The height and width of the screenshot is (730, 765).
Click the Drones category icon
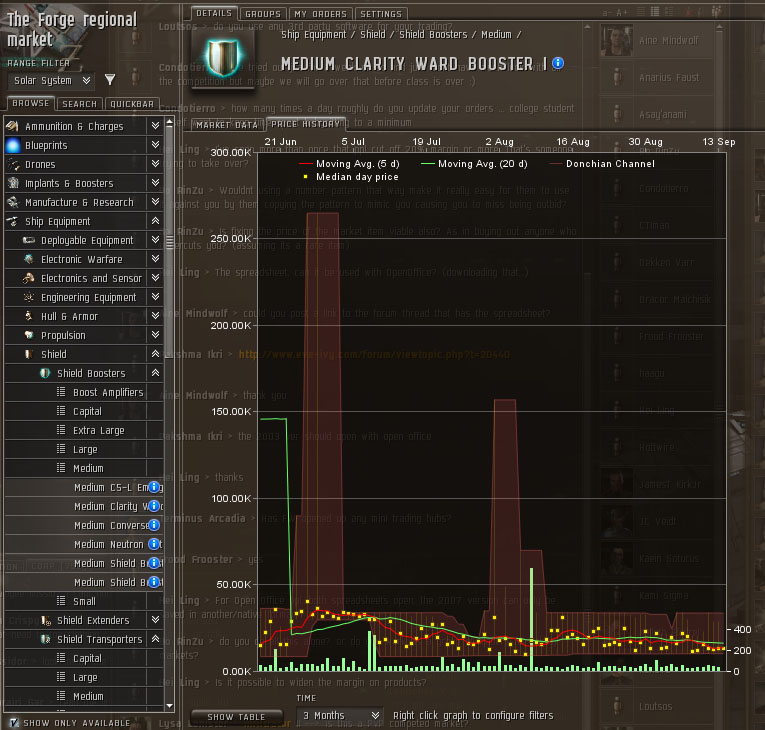point(13,164)
